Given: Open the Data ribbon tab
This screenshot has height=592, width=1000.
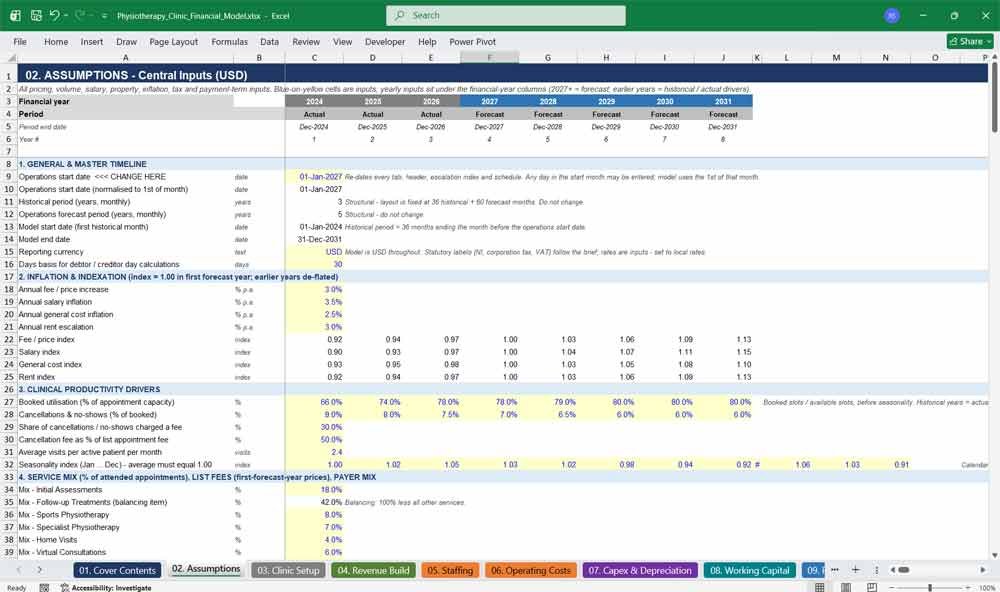Looking at the screenshot, I should [269, 41].
